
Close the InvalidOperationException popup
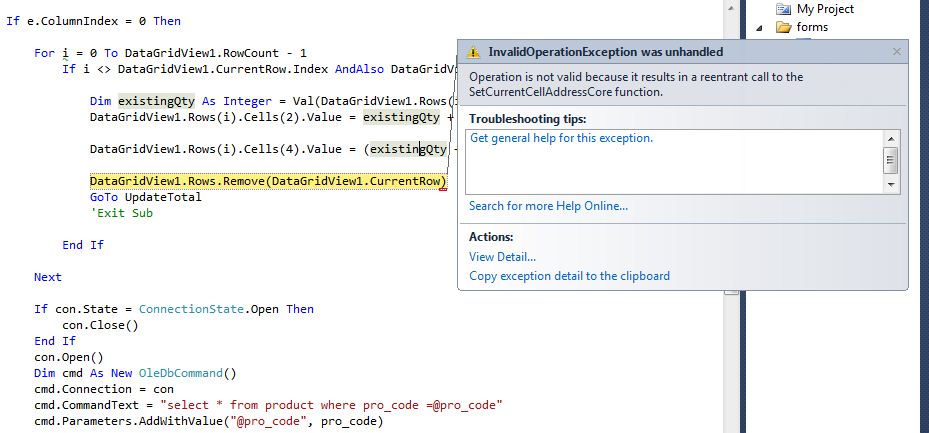click(896, 52)
